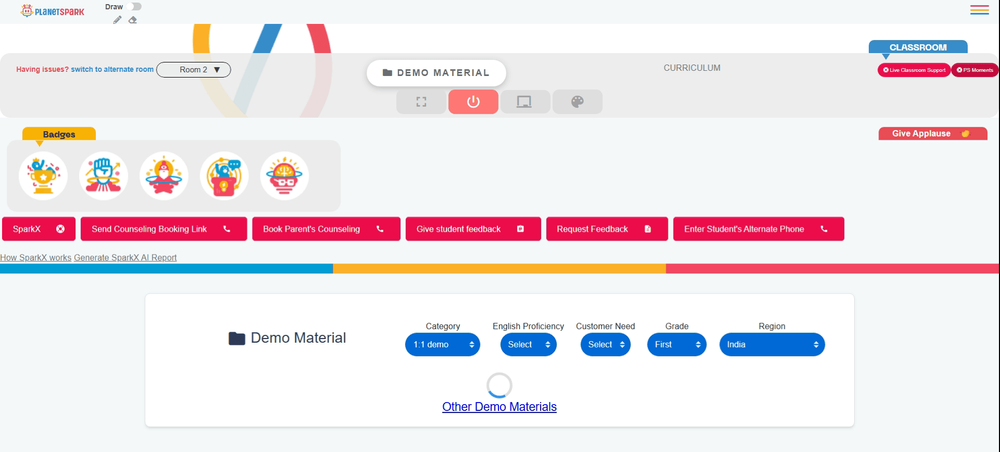
Task: Click Give Applause button
Action: point(933,133)
